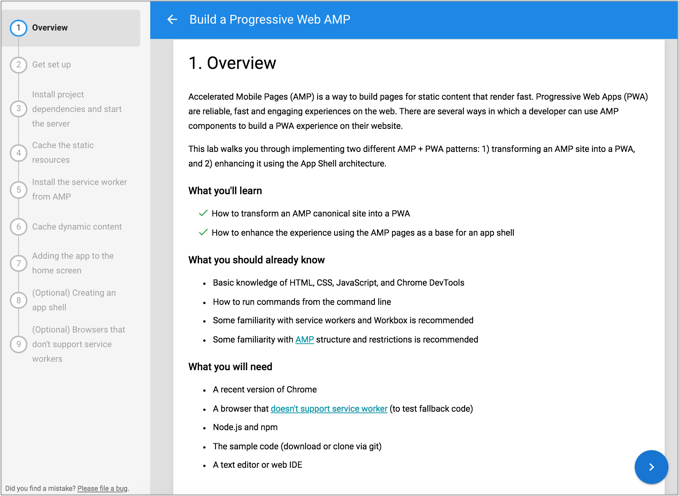Image resolution: width=679 pixels, height=496 pixels.
Task: Click 'Some familiarity with service workers' bullet
Action: pyautogui.click(x=343, y=321)
